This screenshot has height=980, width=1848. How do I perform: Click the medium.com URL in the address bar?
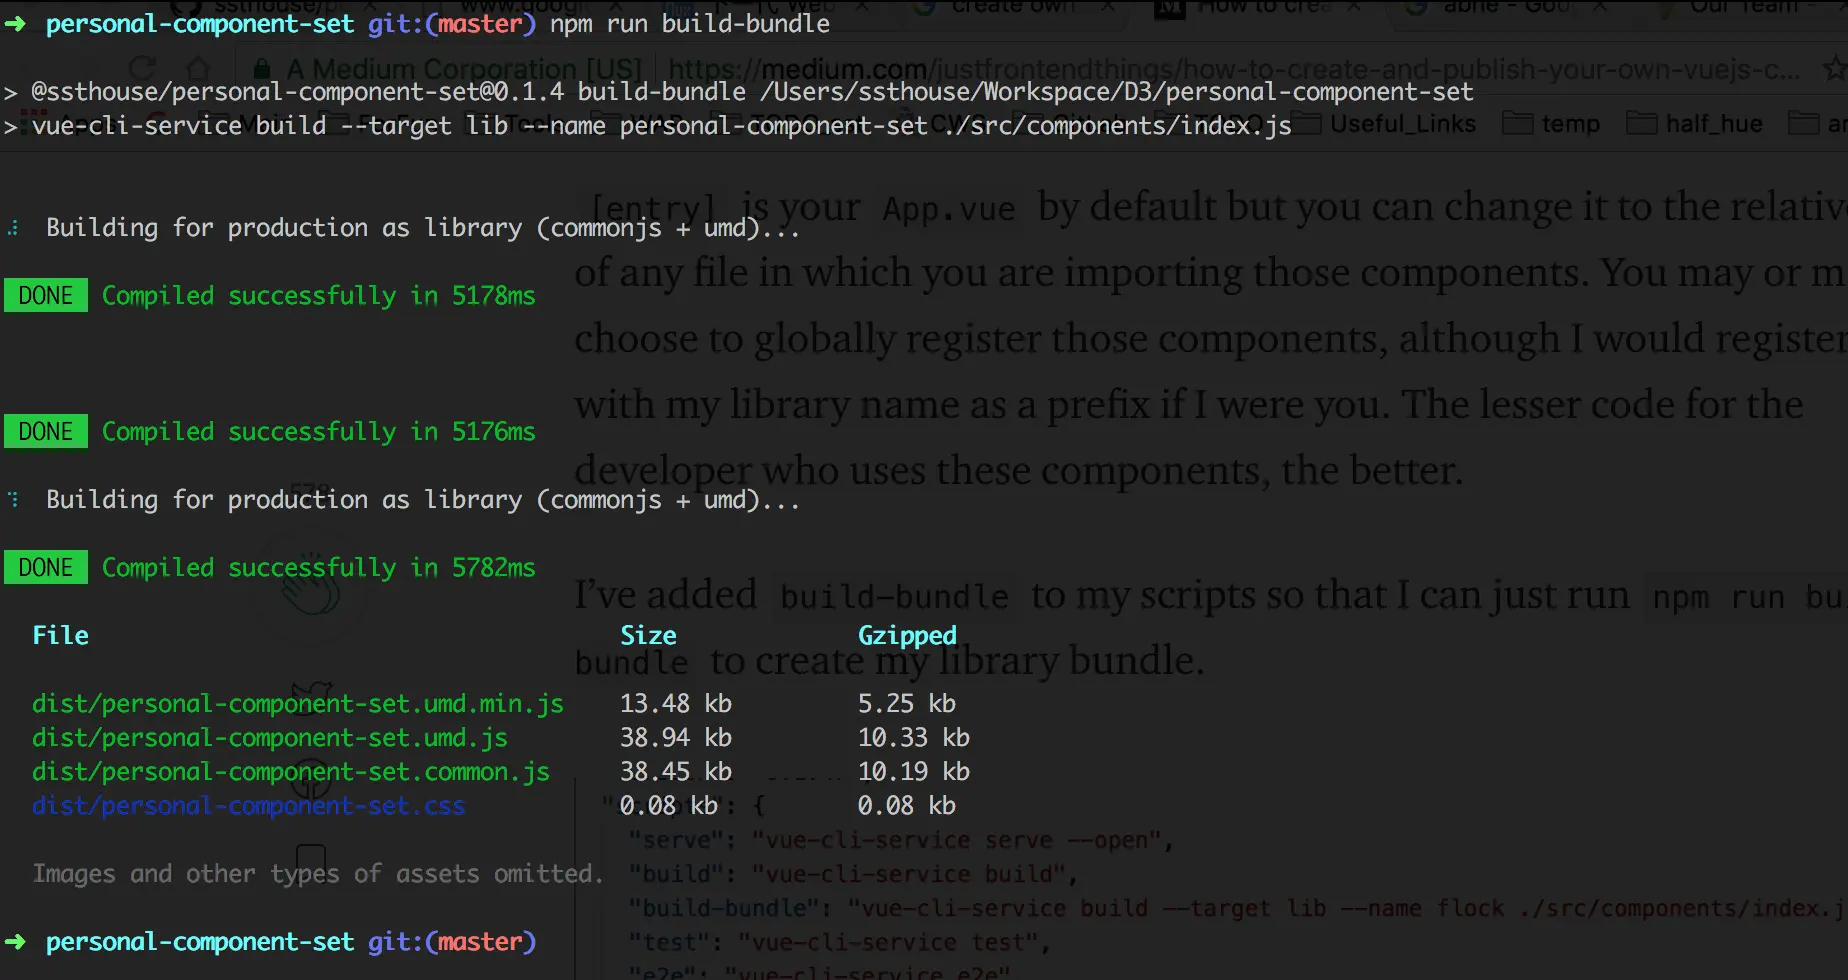[1233, 69]
